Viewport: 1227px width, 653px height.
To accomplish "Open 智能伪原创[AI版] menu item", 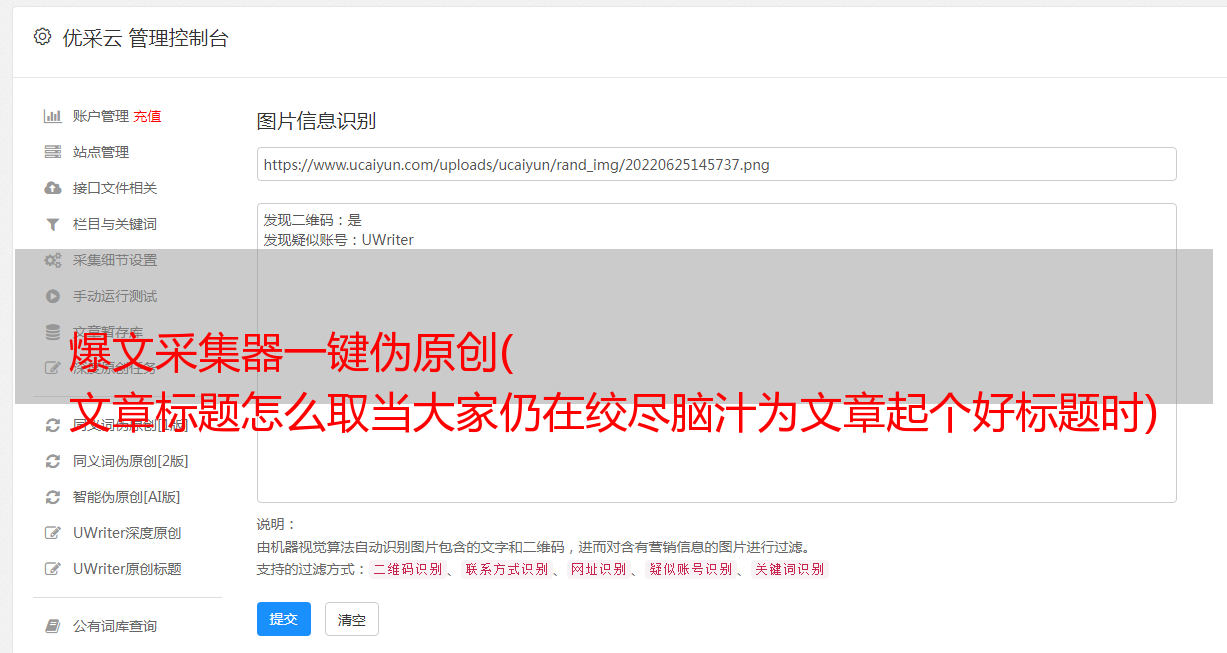I will click(126, 497).
